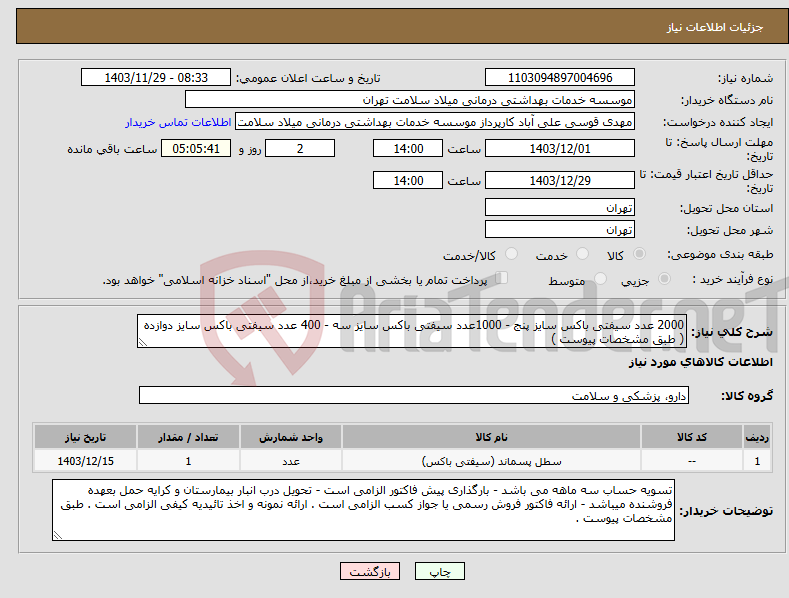789x598 pixels.
Task: Click the توضیحات خریدار text area
Action: click(x=363, y=510)
